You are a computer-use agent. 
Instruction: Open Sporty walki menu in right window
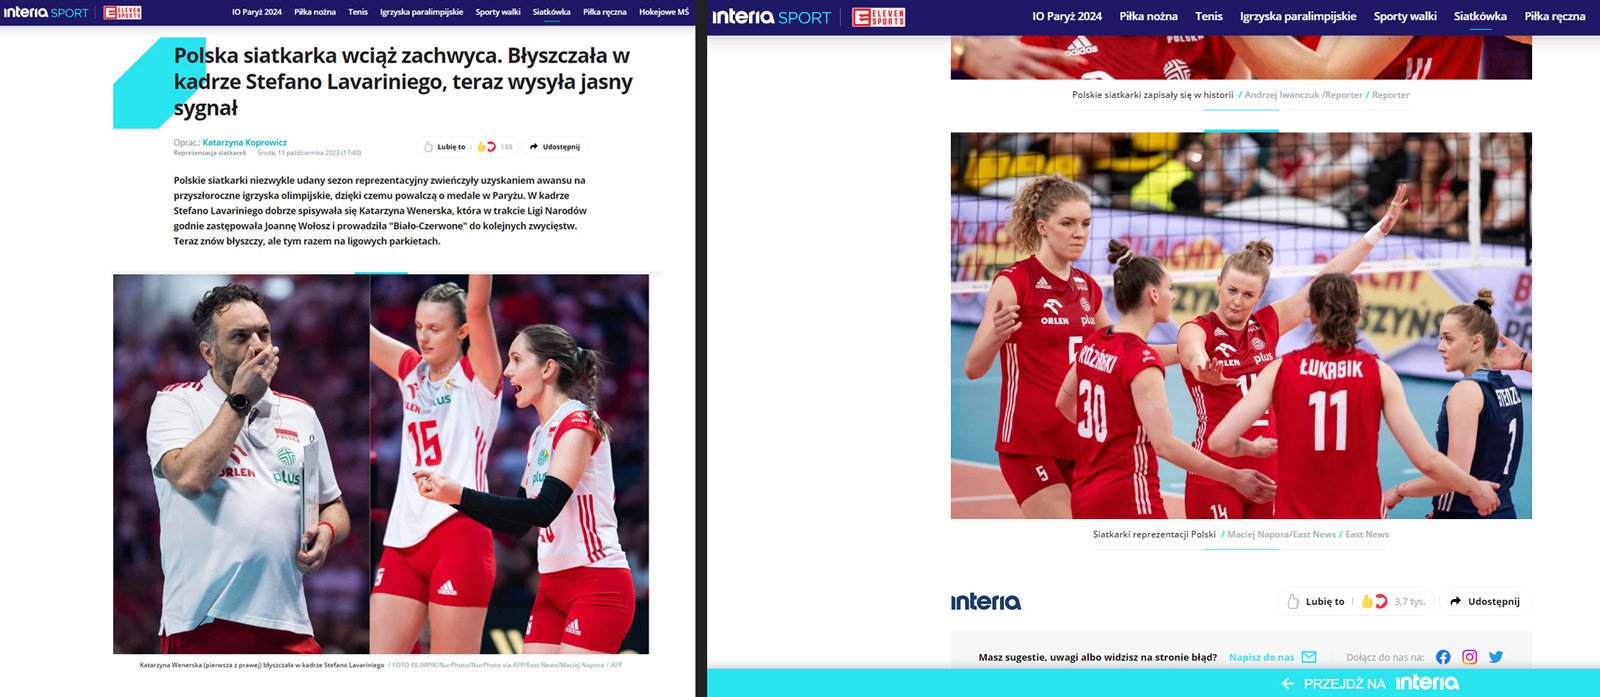1405,16
